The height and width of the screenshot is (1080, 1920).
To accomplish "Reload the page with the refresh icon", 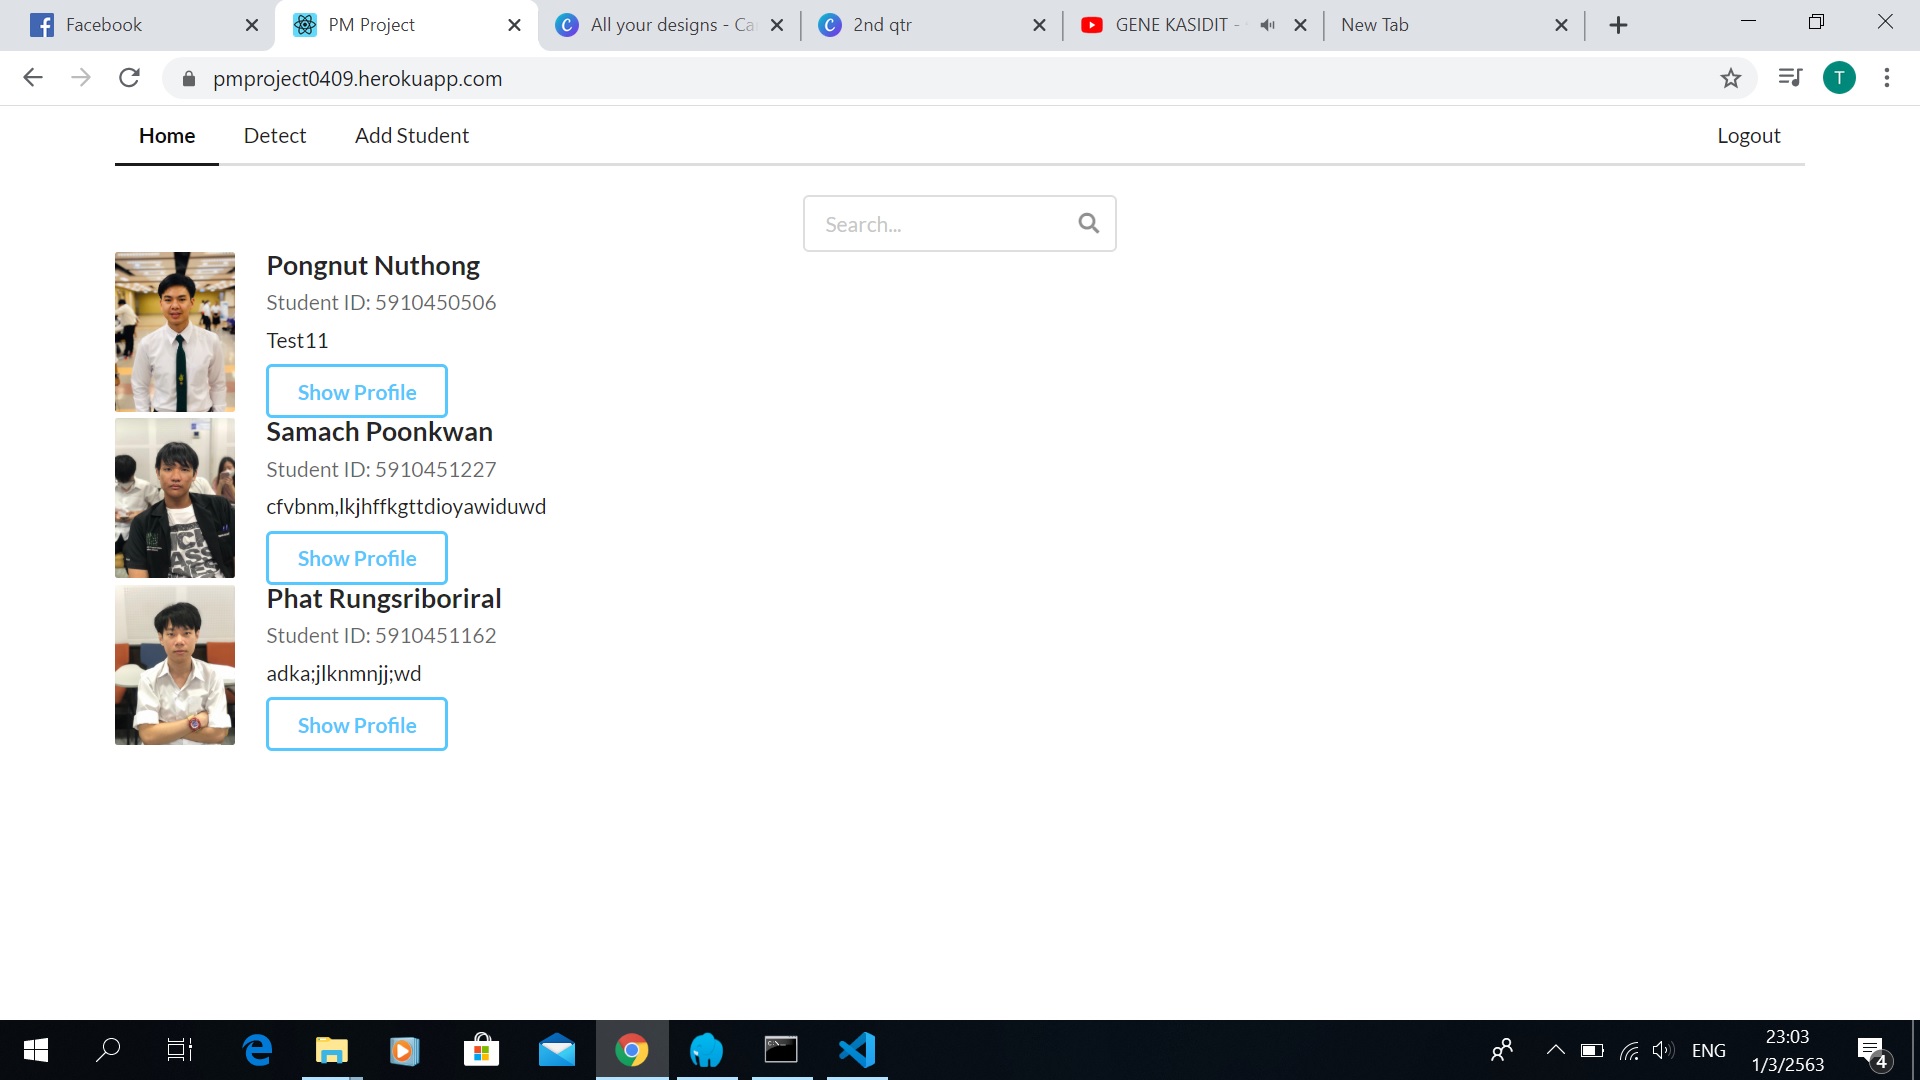I will click(129, 78).
